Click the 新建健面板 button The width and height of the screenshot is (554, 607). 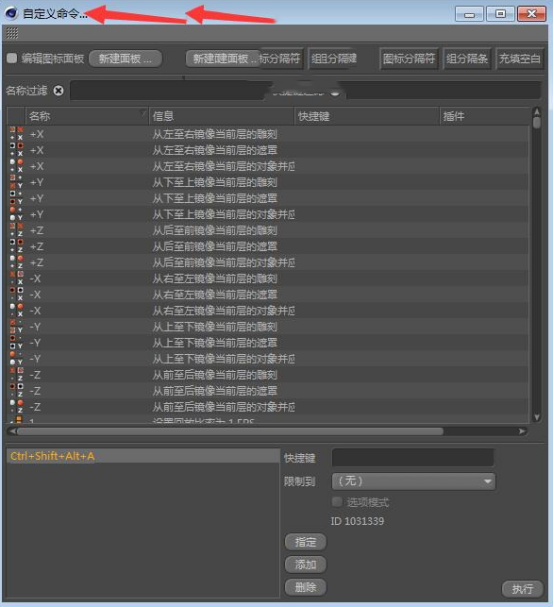coord(223,59)
